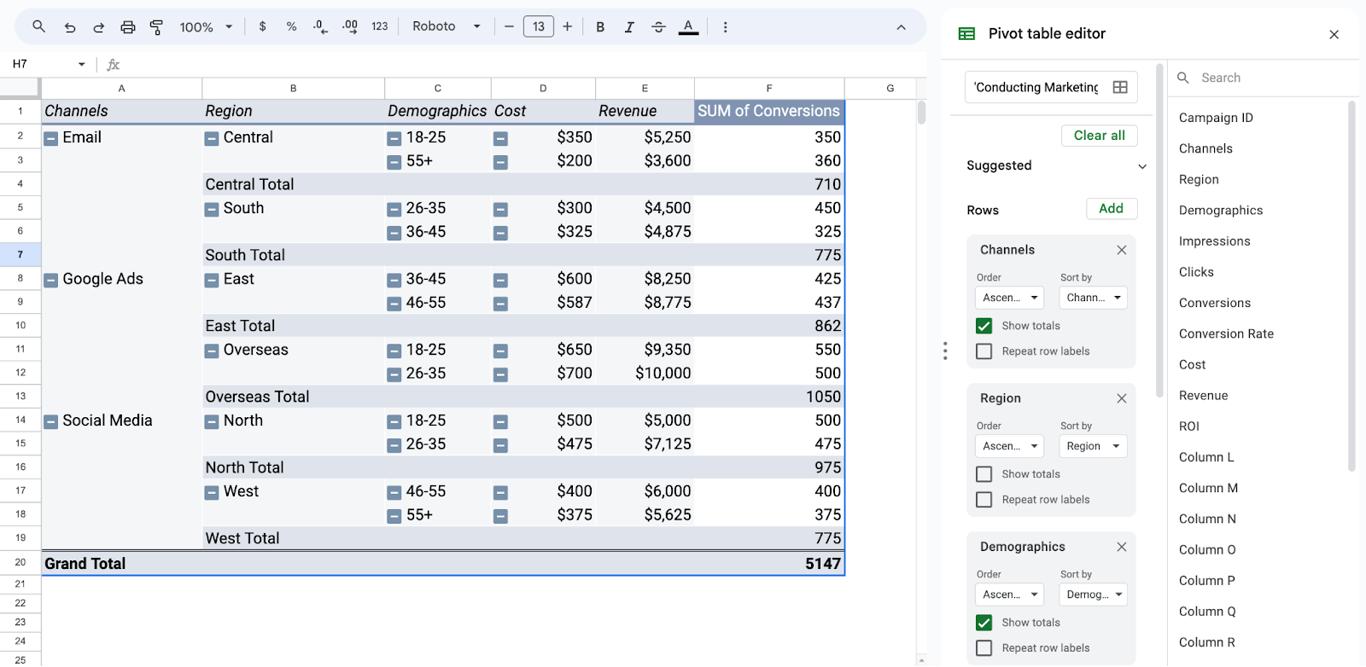The height and width of the screenshot is (667, 1366).
Task: Click the Add rows button
Action: [1111, 209]
